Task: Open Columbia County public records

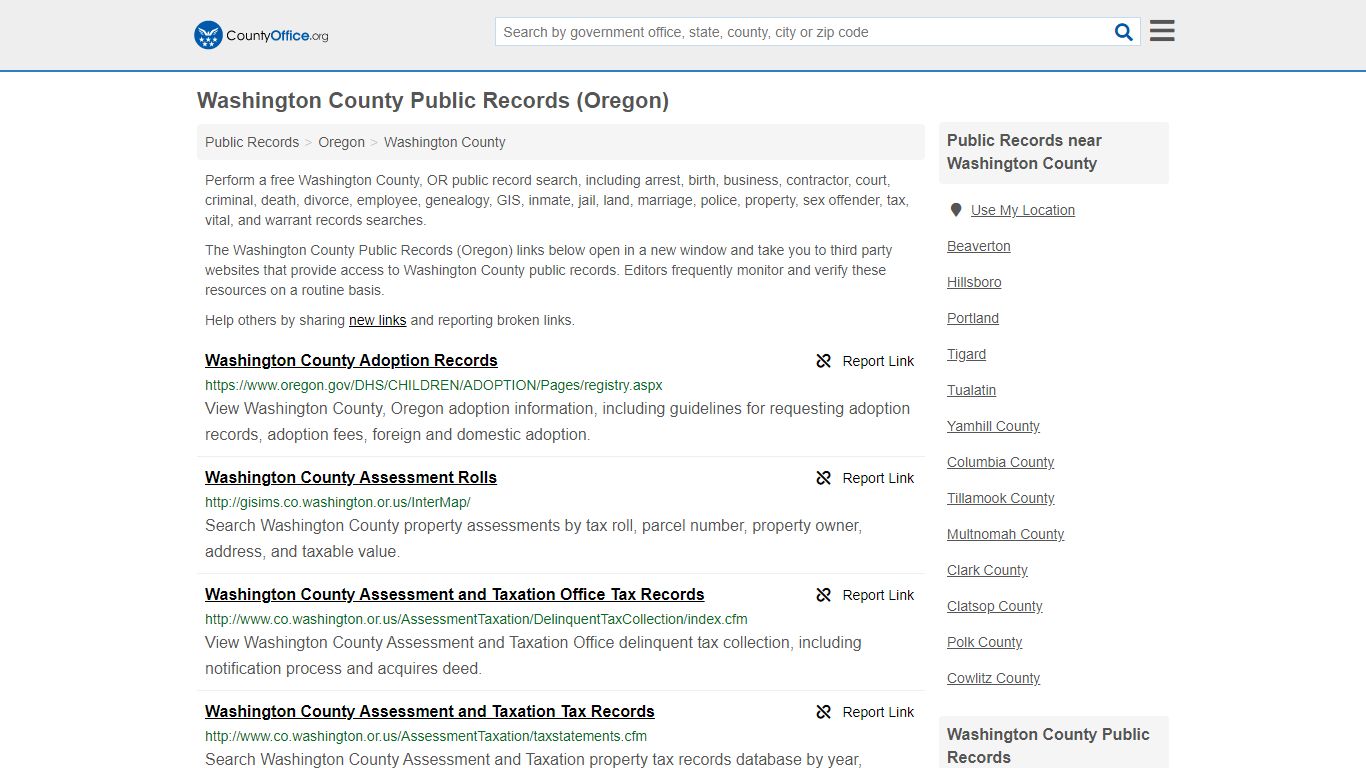Action: pyautogui.click(x=1001, y=462)
